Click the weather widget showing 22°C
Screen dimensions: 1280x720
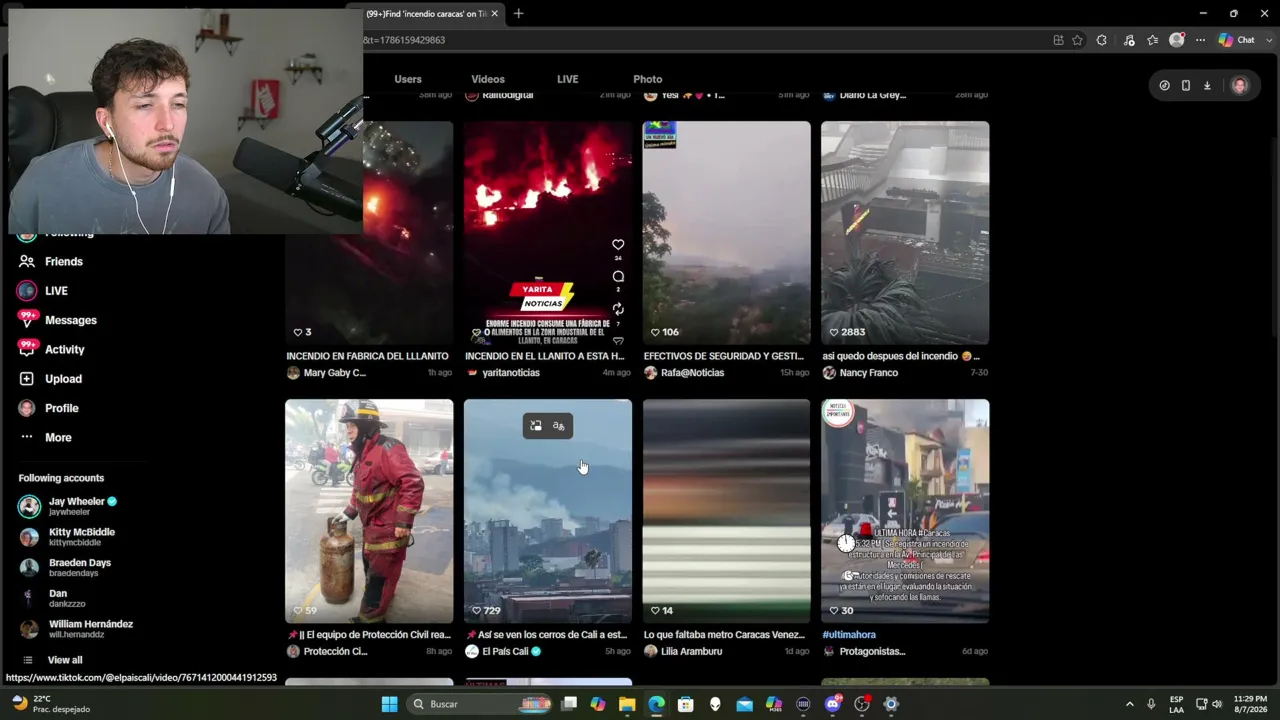click(x=50, y=704)
